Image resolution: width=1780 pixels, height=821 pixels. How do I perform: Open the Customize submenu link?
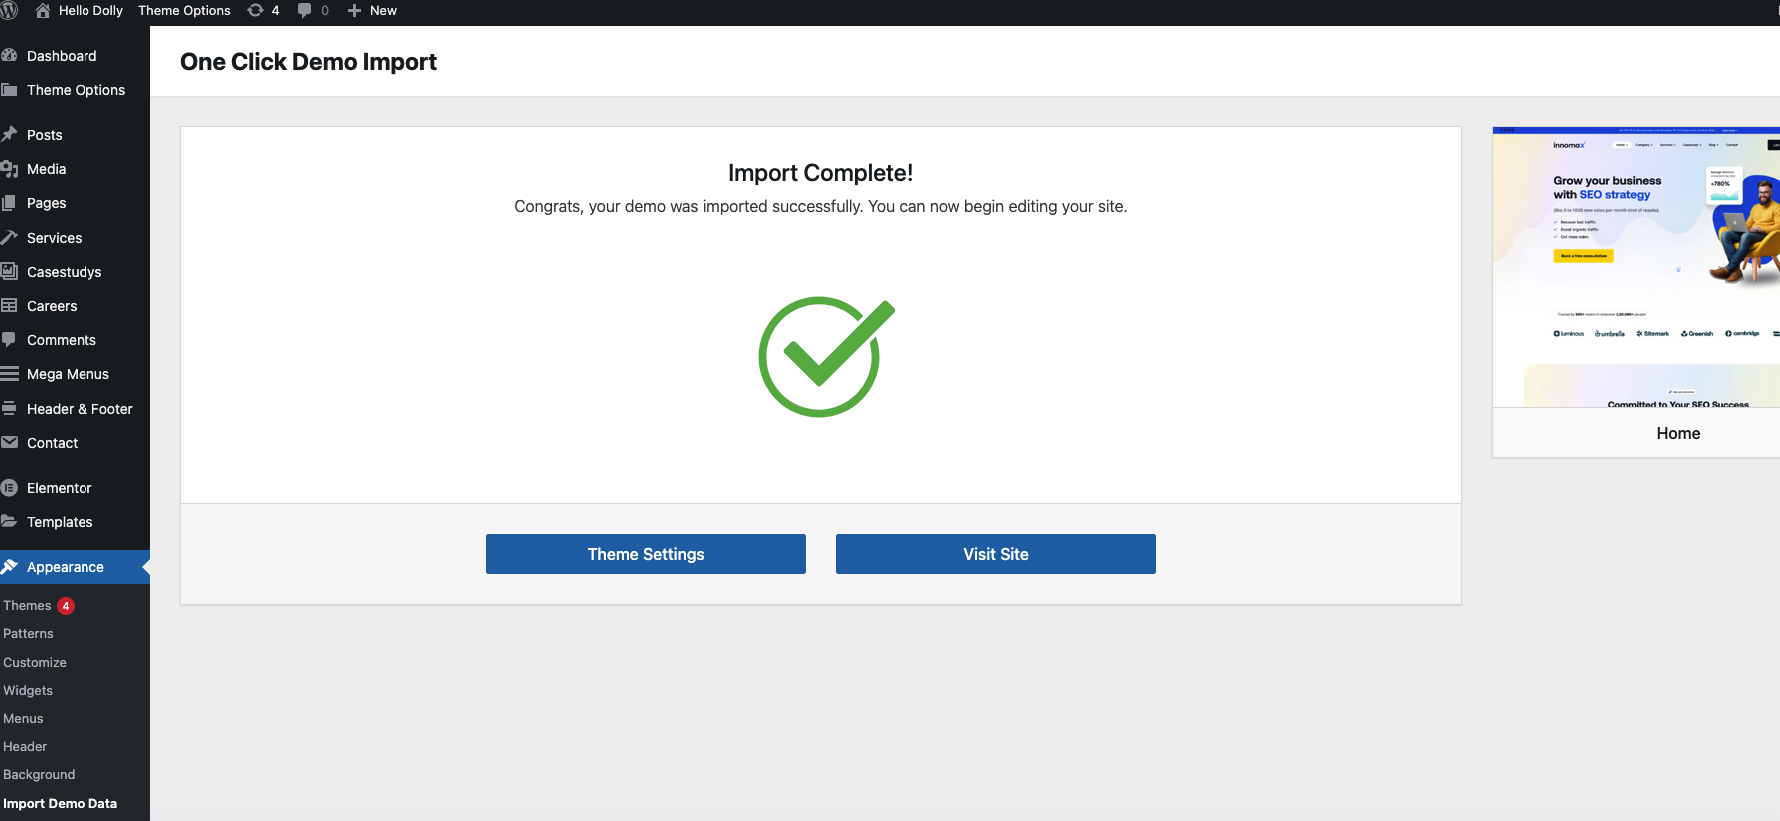35,662
